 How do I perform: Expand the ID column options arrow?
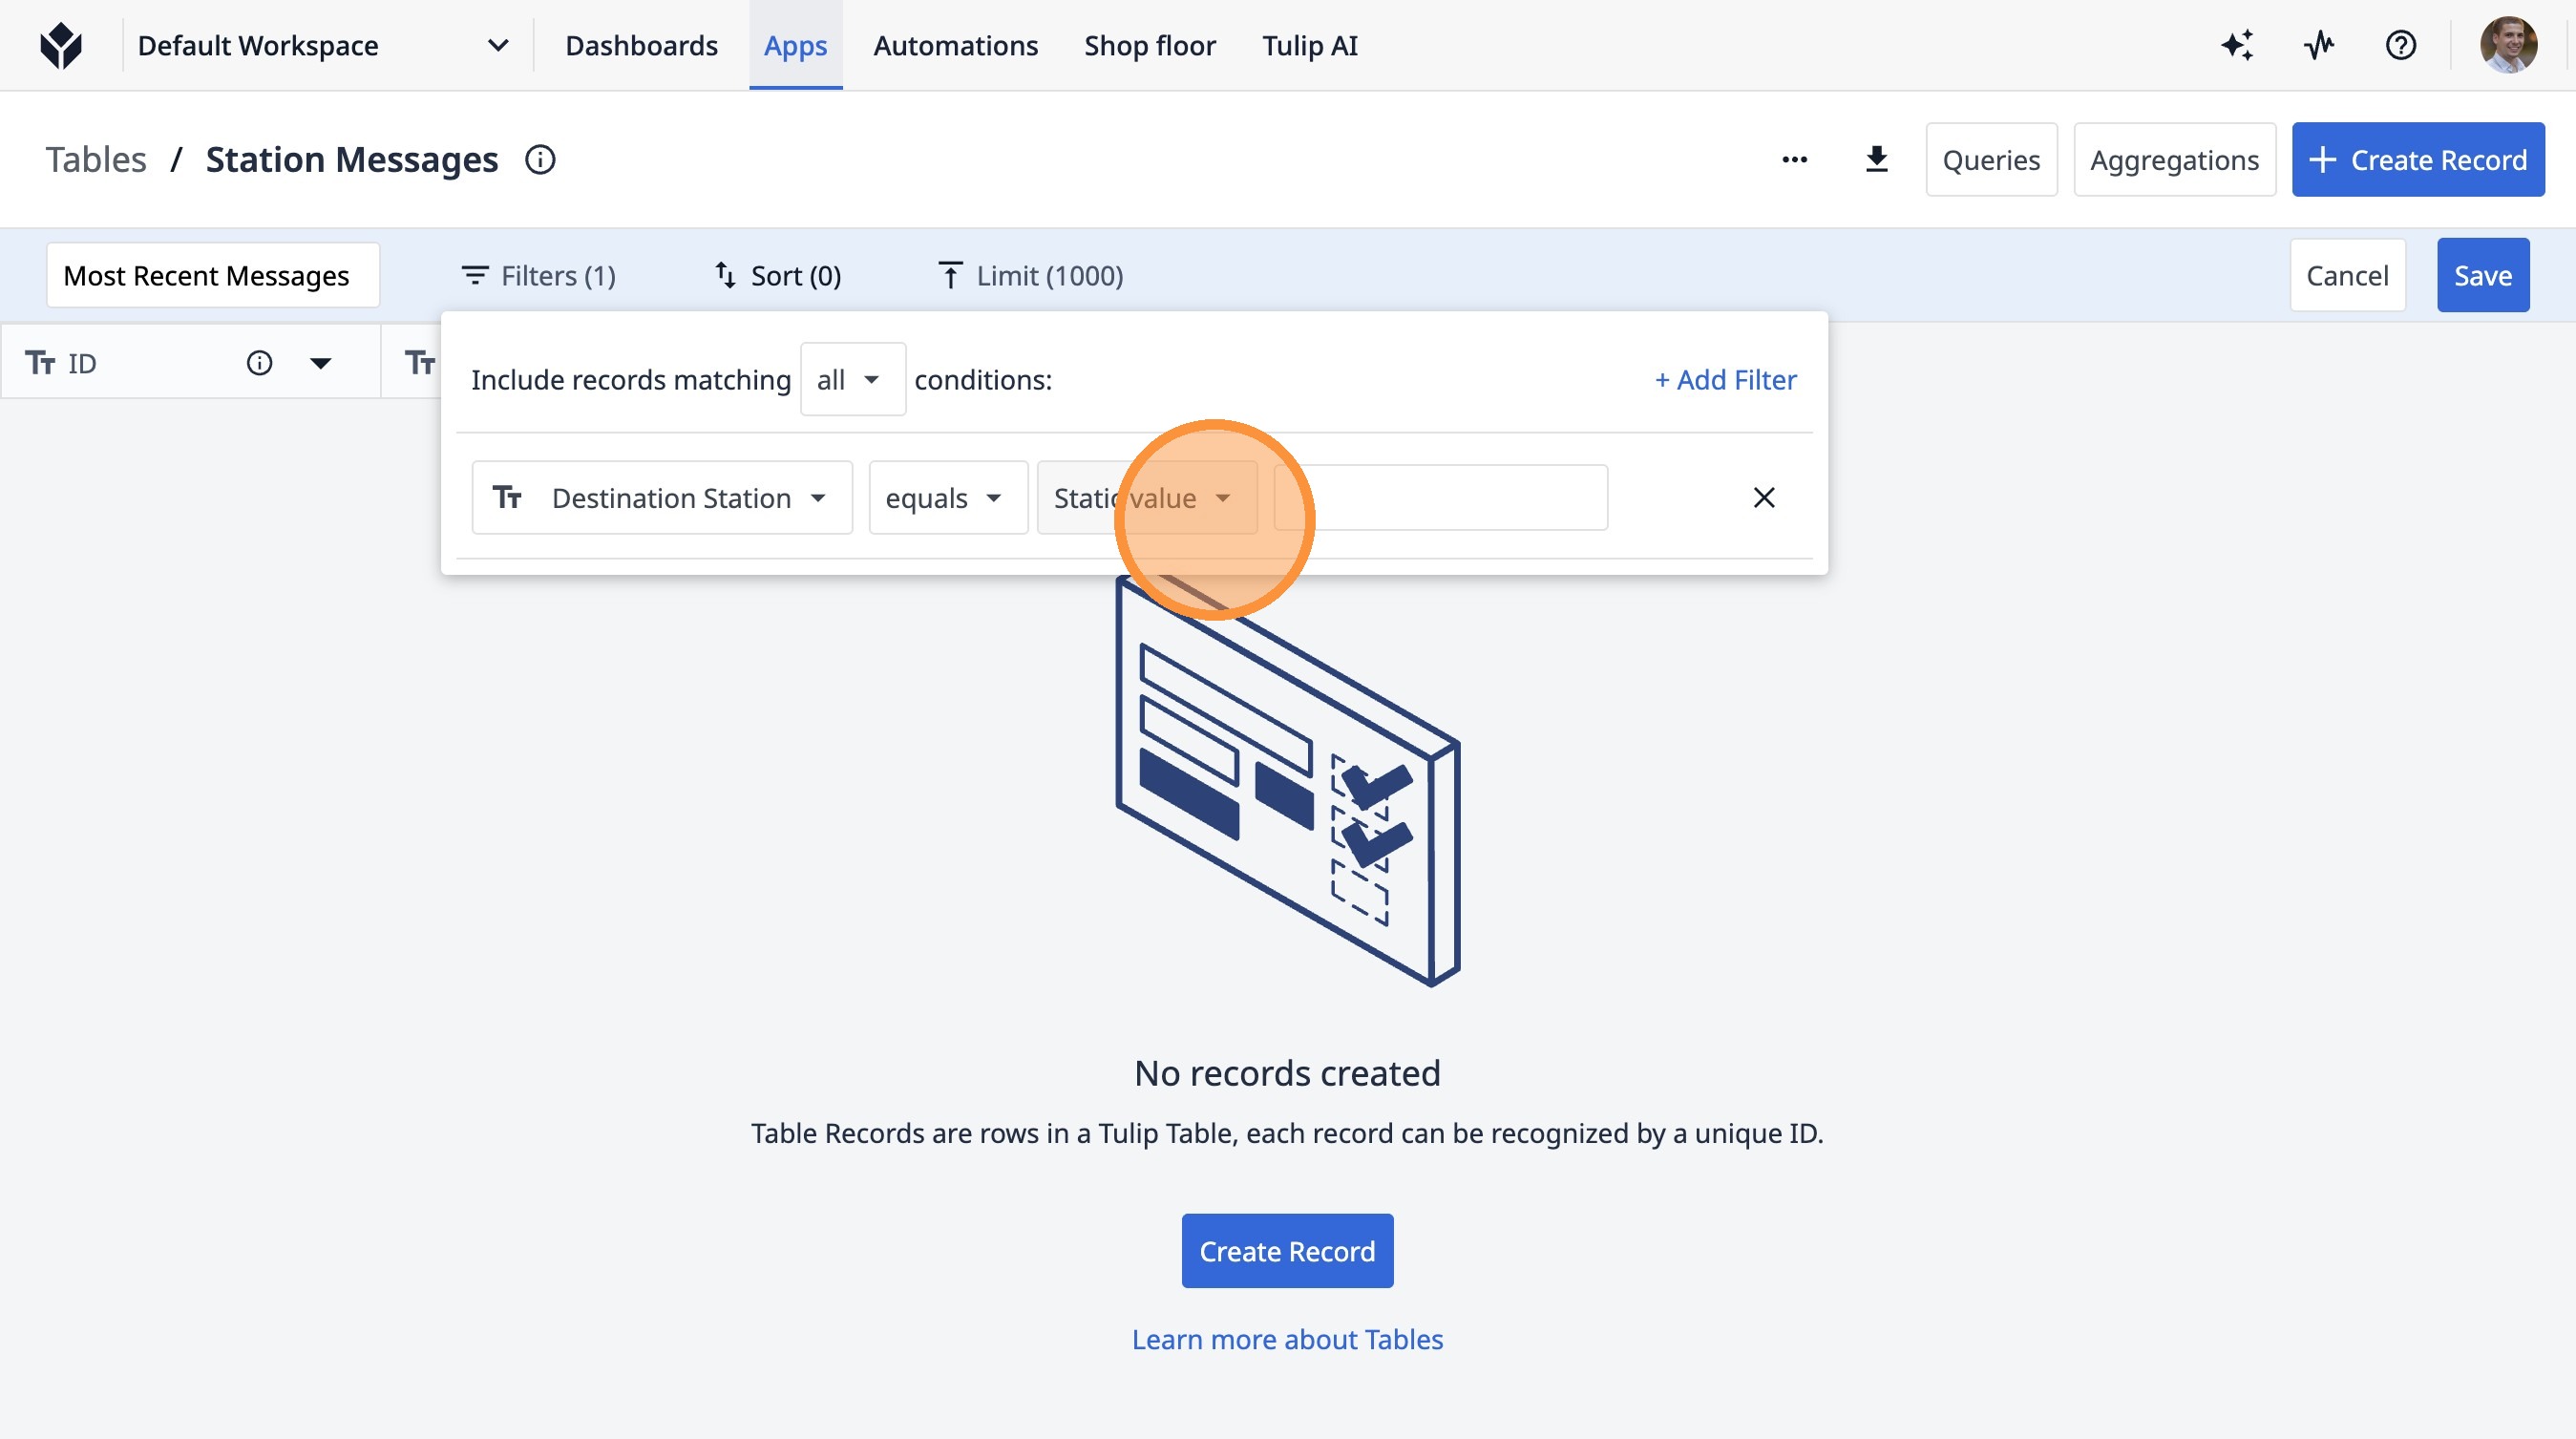320,363
